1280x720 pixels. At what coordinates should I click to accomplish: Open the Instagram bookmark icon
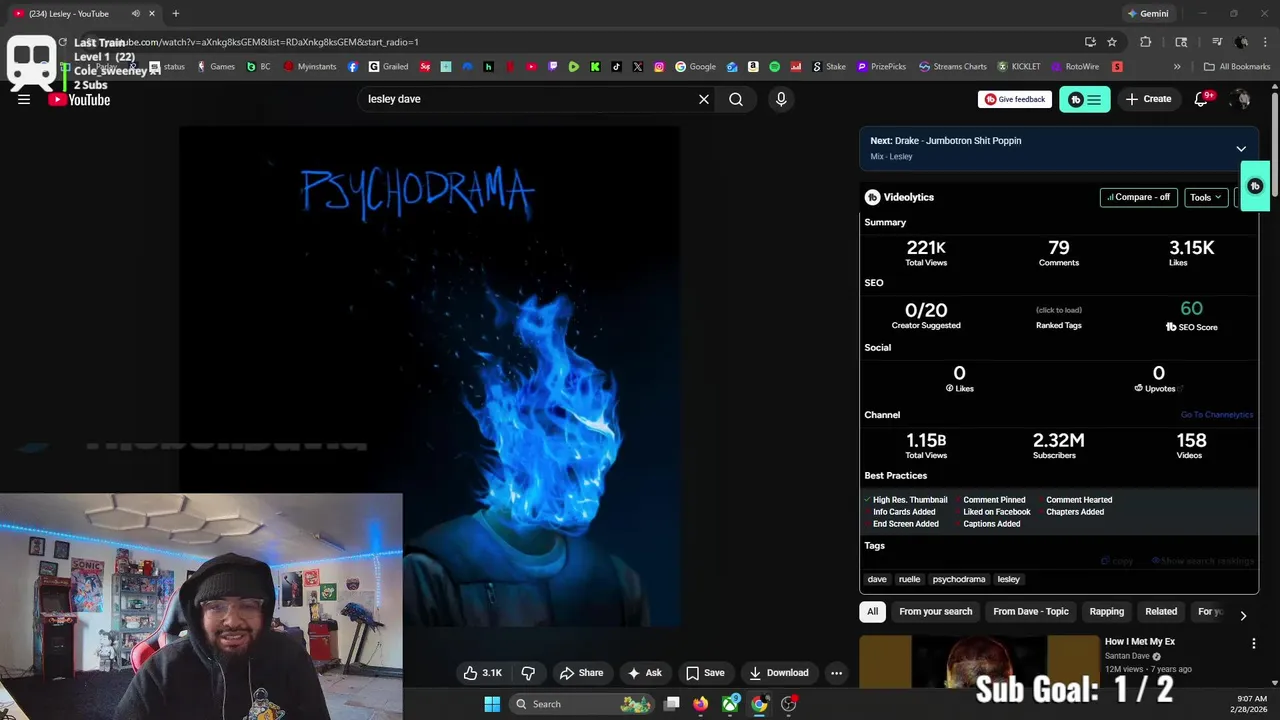click(659, 67)
